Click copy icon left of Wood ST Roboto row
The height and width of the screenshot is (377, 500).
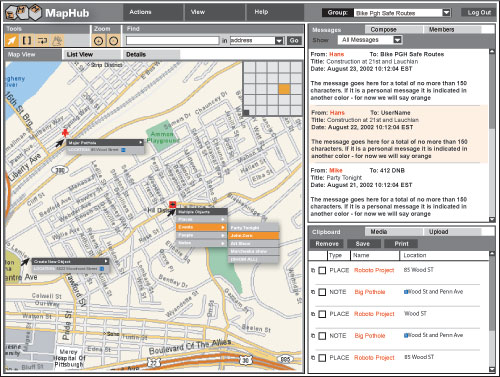313,314
